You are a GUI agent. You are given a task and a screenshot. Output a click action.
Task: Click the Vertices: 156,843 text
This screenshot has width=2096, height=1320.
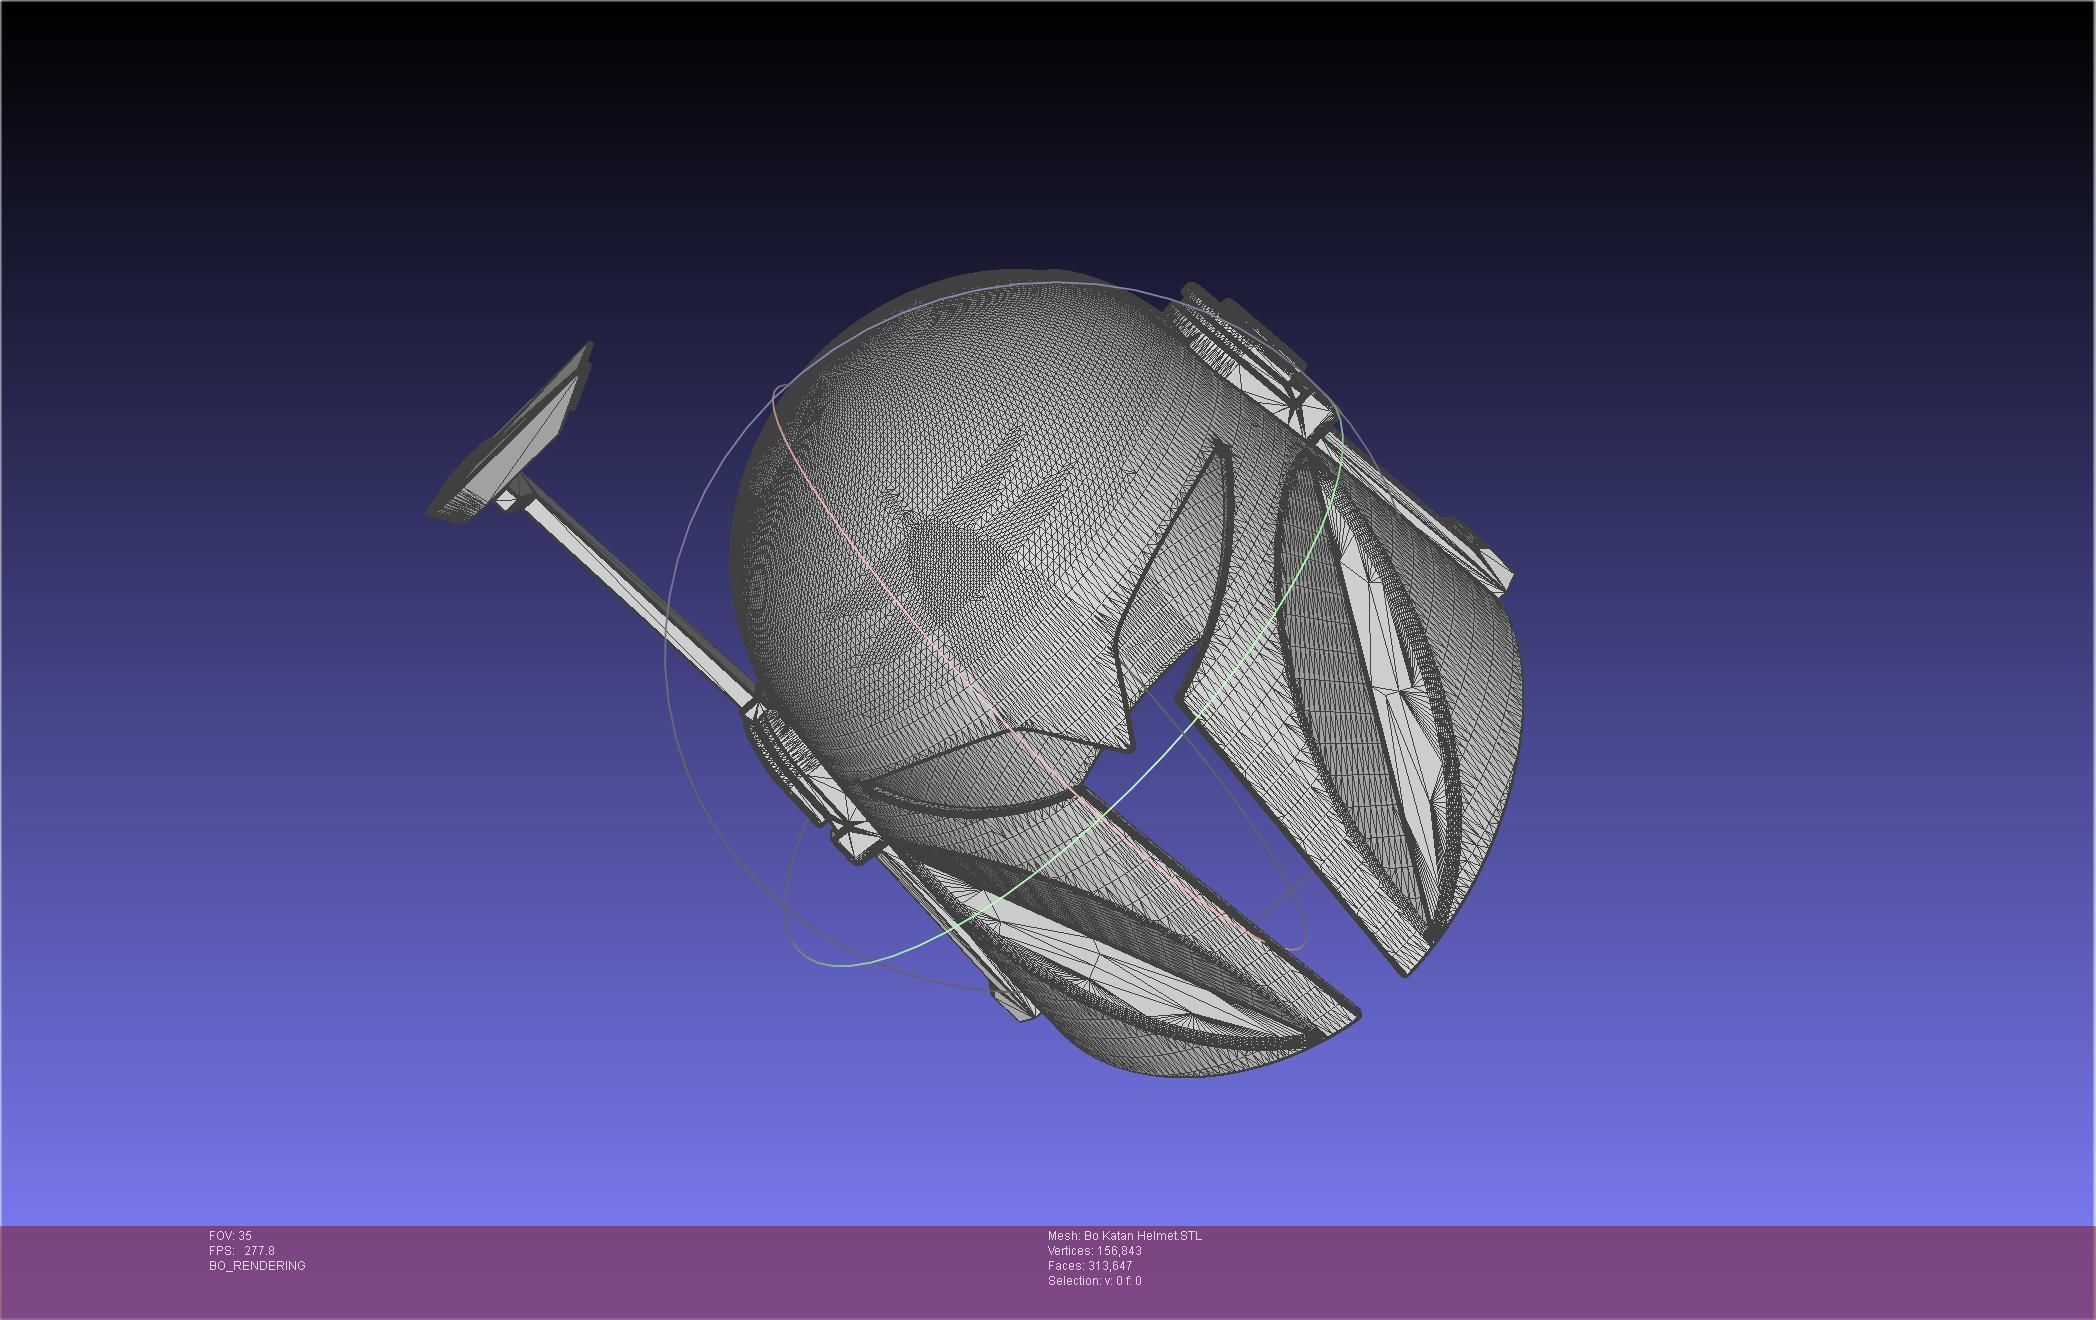pos(1095,1251)
